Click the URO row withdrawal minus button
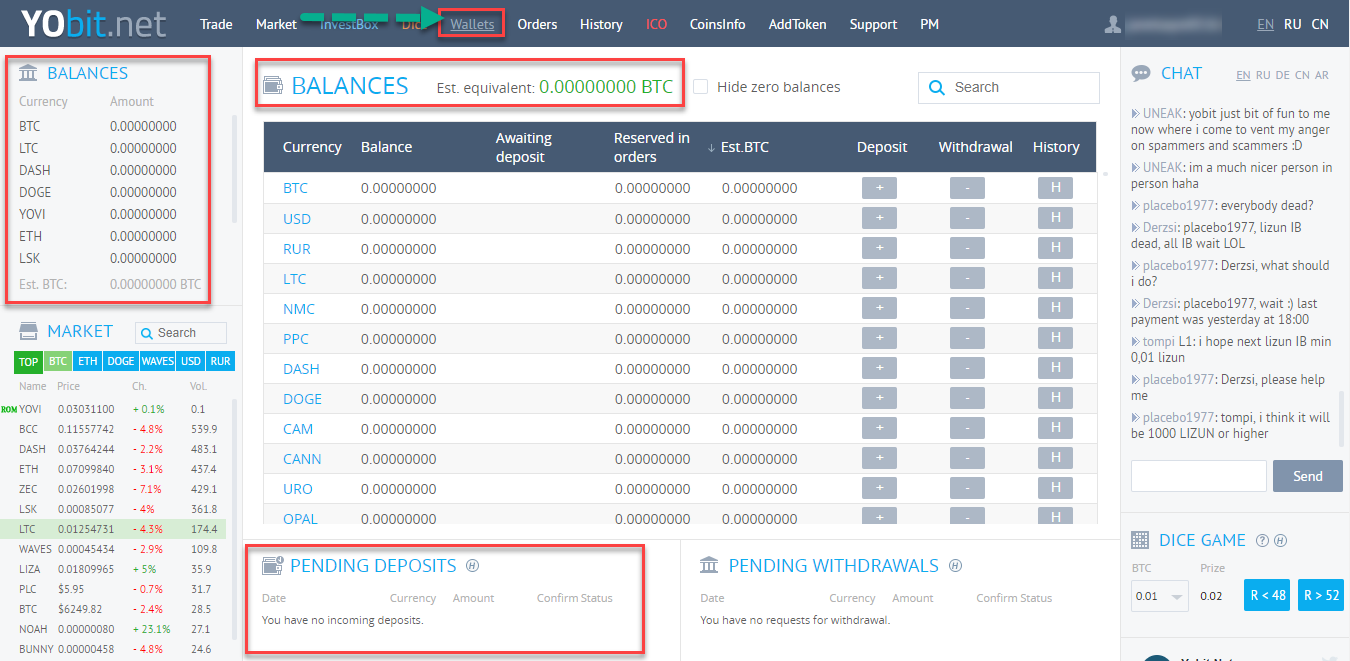The width and height of the screenshot is (1350, 661). (x=967, y=488)
